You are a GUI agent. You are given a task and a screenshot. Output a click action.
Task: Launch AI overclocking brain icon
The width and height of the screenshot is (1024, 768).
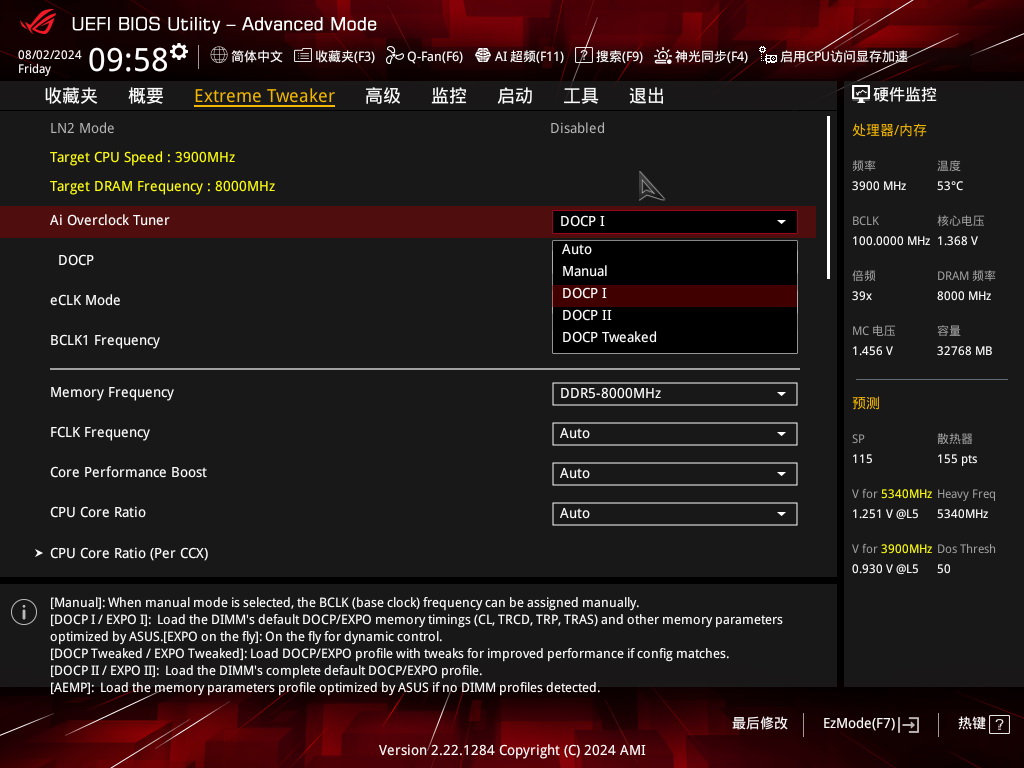pos(483,56)
